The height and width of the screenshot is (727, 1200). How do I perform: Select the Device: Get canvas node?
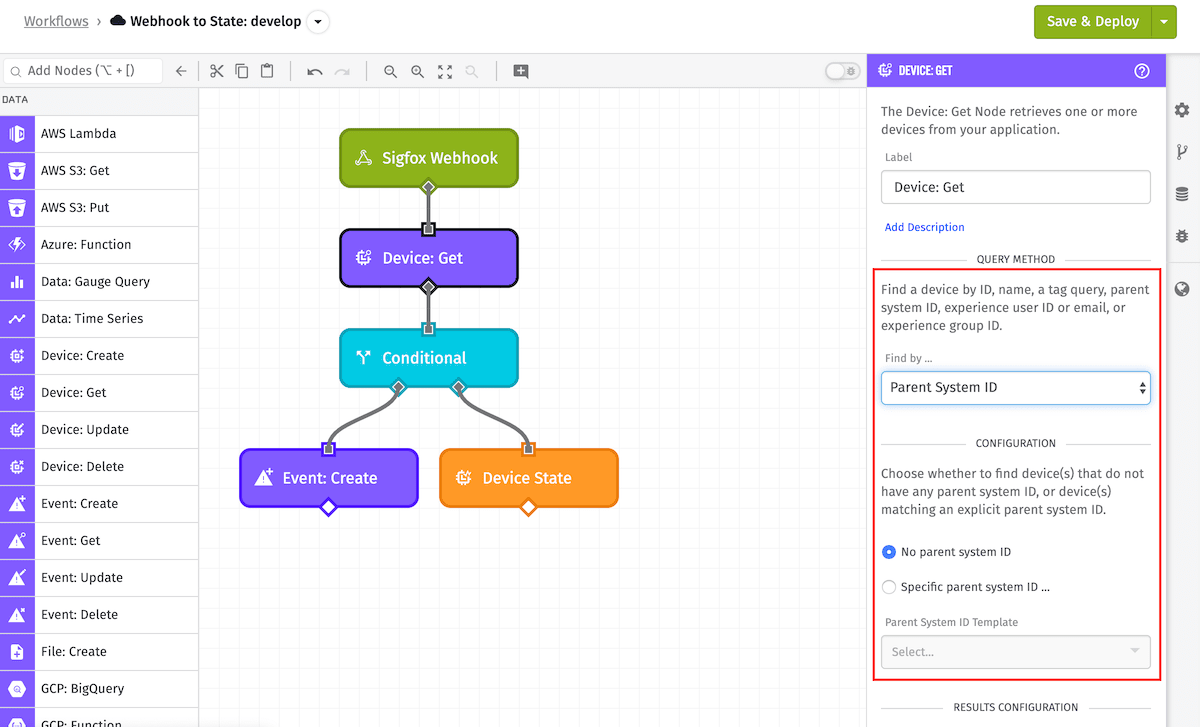click(x=429, y=258)
